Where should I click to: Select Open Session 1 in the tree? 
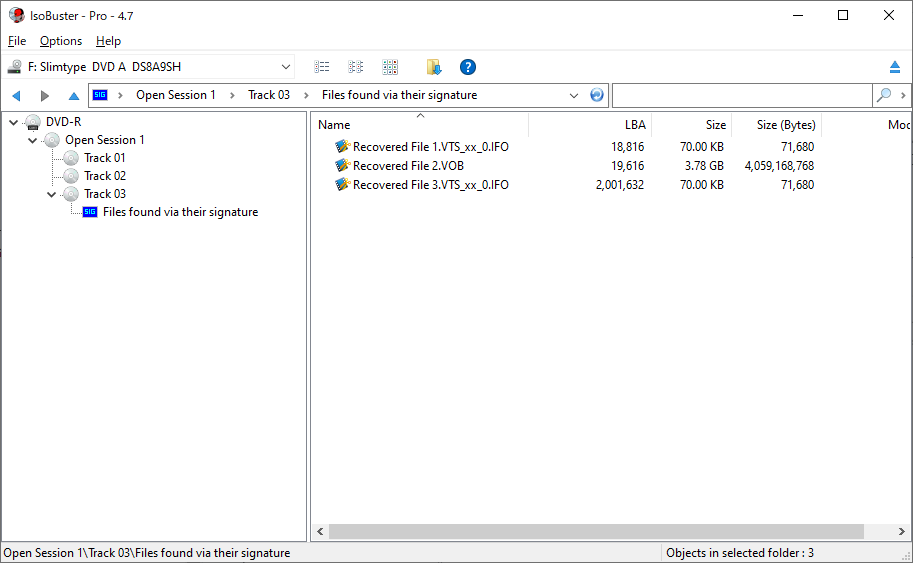tap(105, 140)
